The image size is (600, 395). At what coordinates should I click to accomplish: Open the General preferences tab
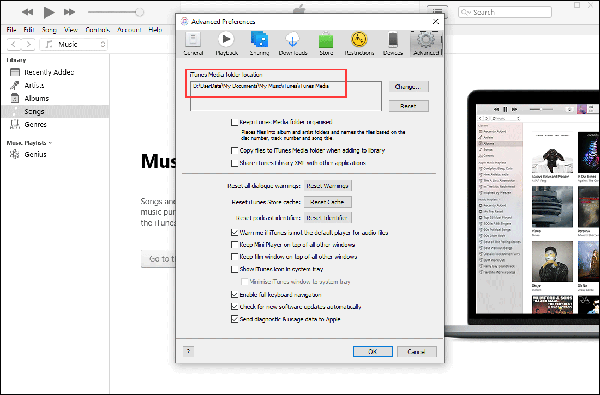pyautogui.click(x=193, y=44)
